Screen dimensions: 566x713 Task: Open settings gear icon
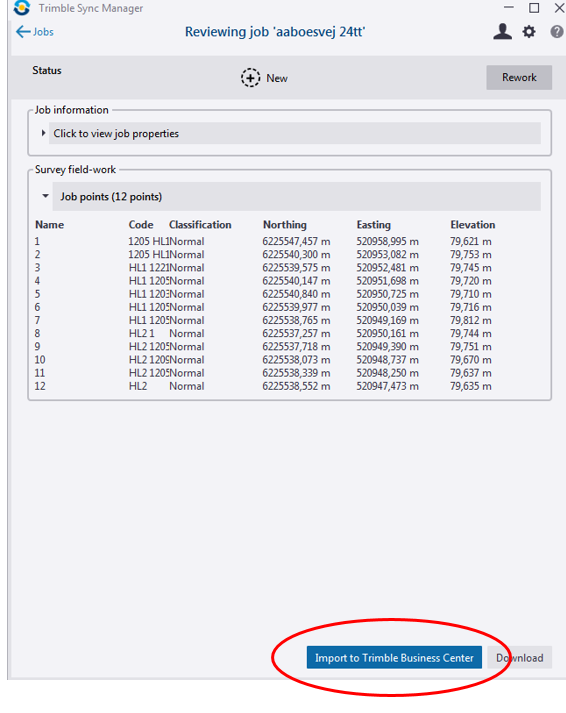529,32
